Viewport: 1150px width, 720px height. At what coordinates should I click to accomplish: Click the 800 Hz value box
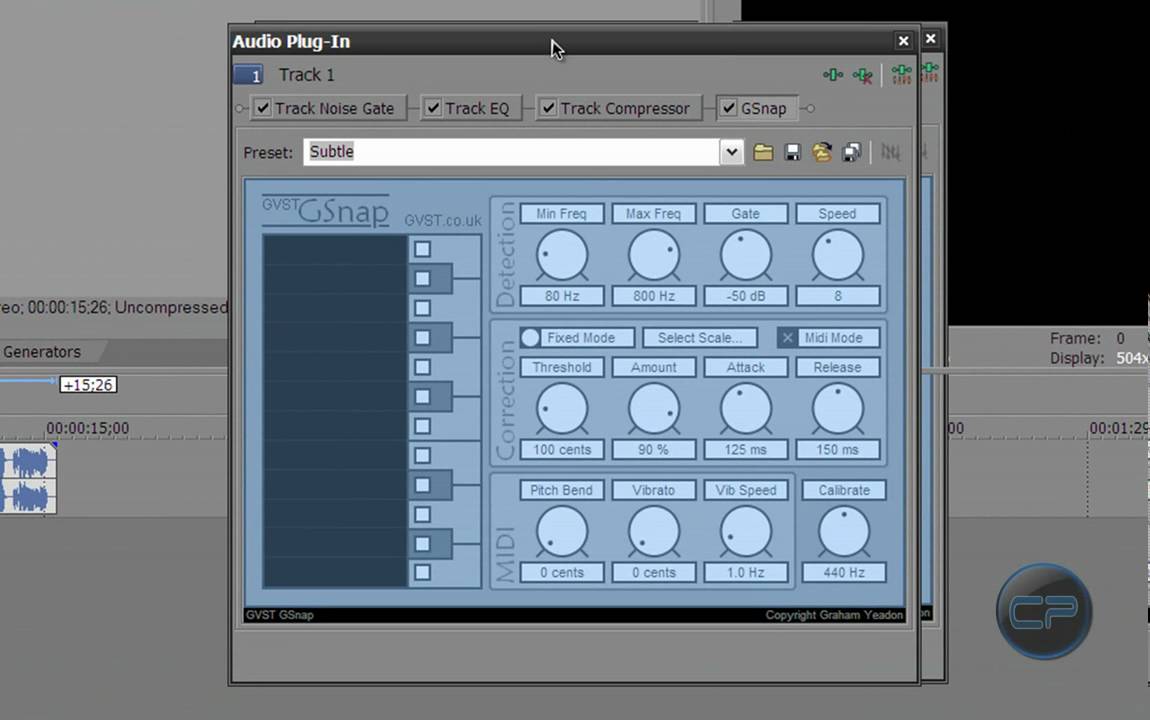tap(653, 296)
